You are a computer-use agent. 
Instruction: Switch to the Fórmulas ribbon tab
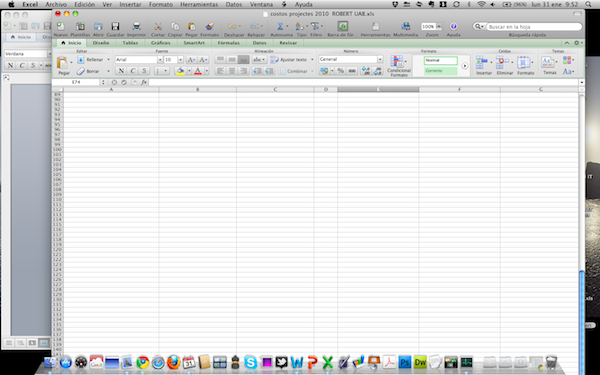pos(228,43)
